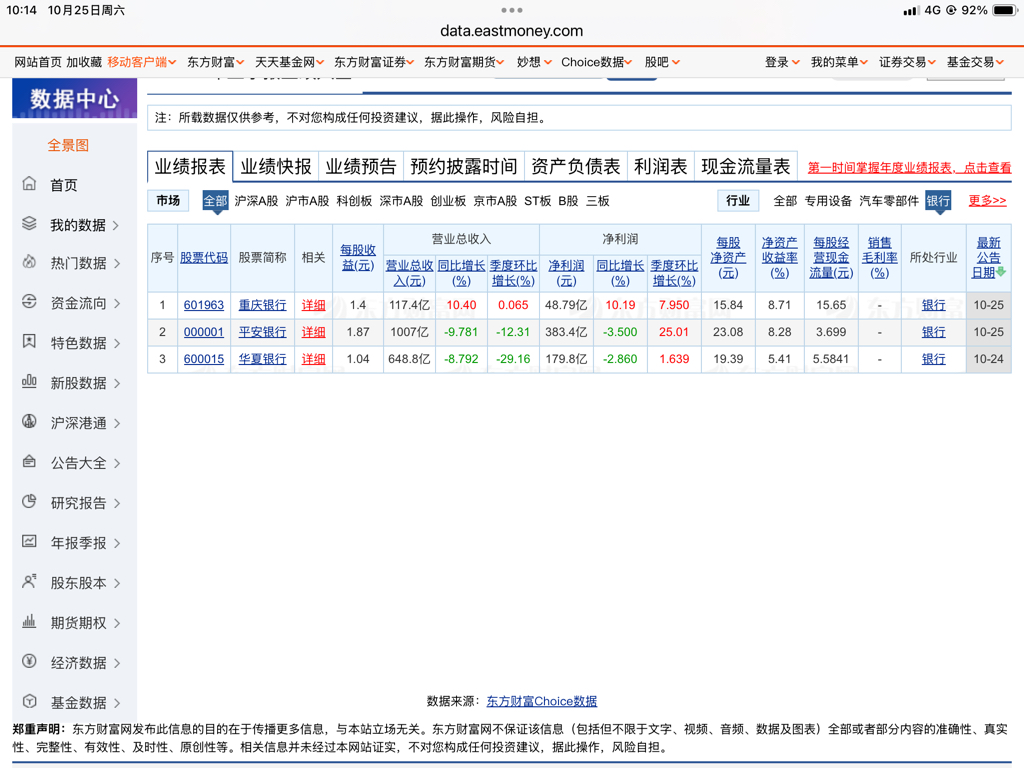Screen dimensions: 1024x768
Task: Open 东方财富Choice数据 source link
Action: (541, 701)
